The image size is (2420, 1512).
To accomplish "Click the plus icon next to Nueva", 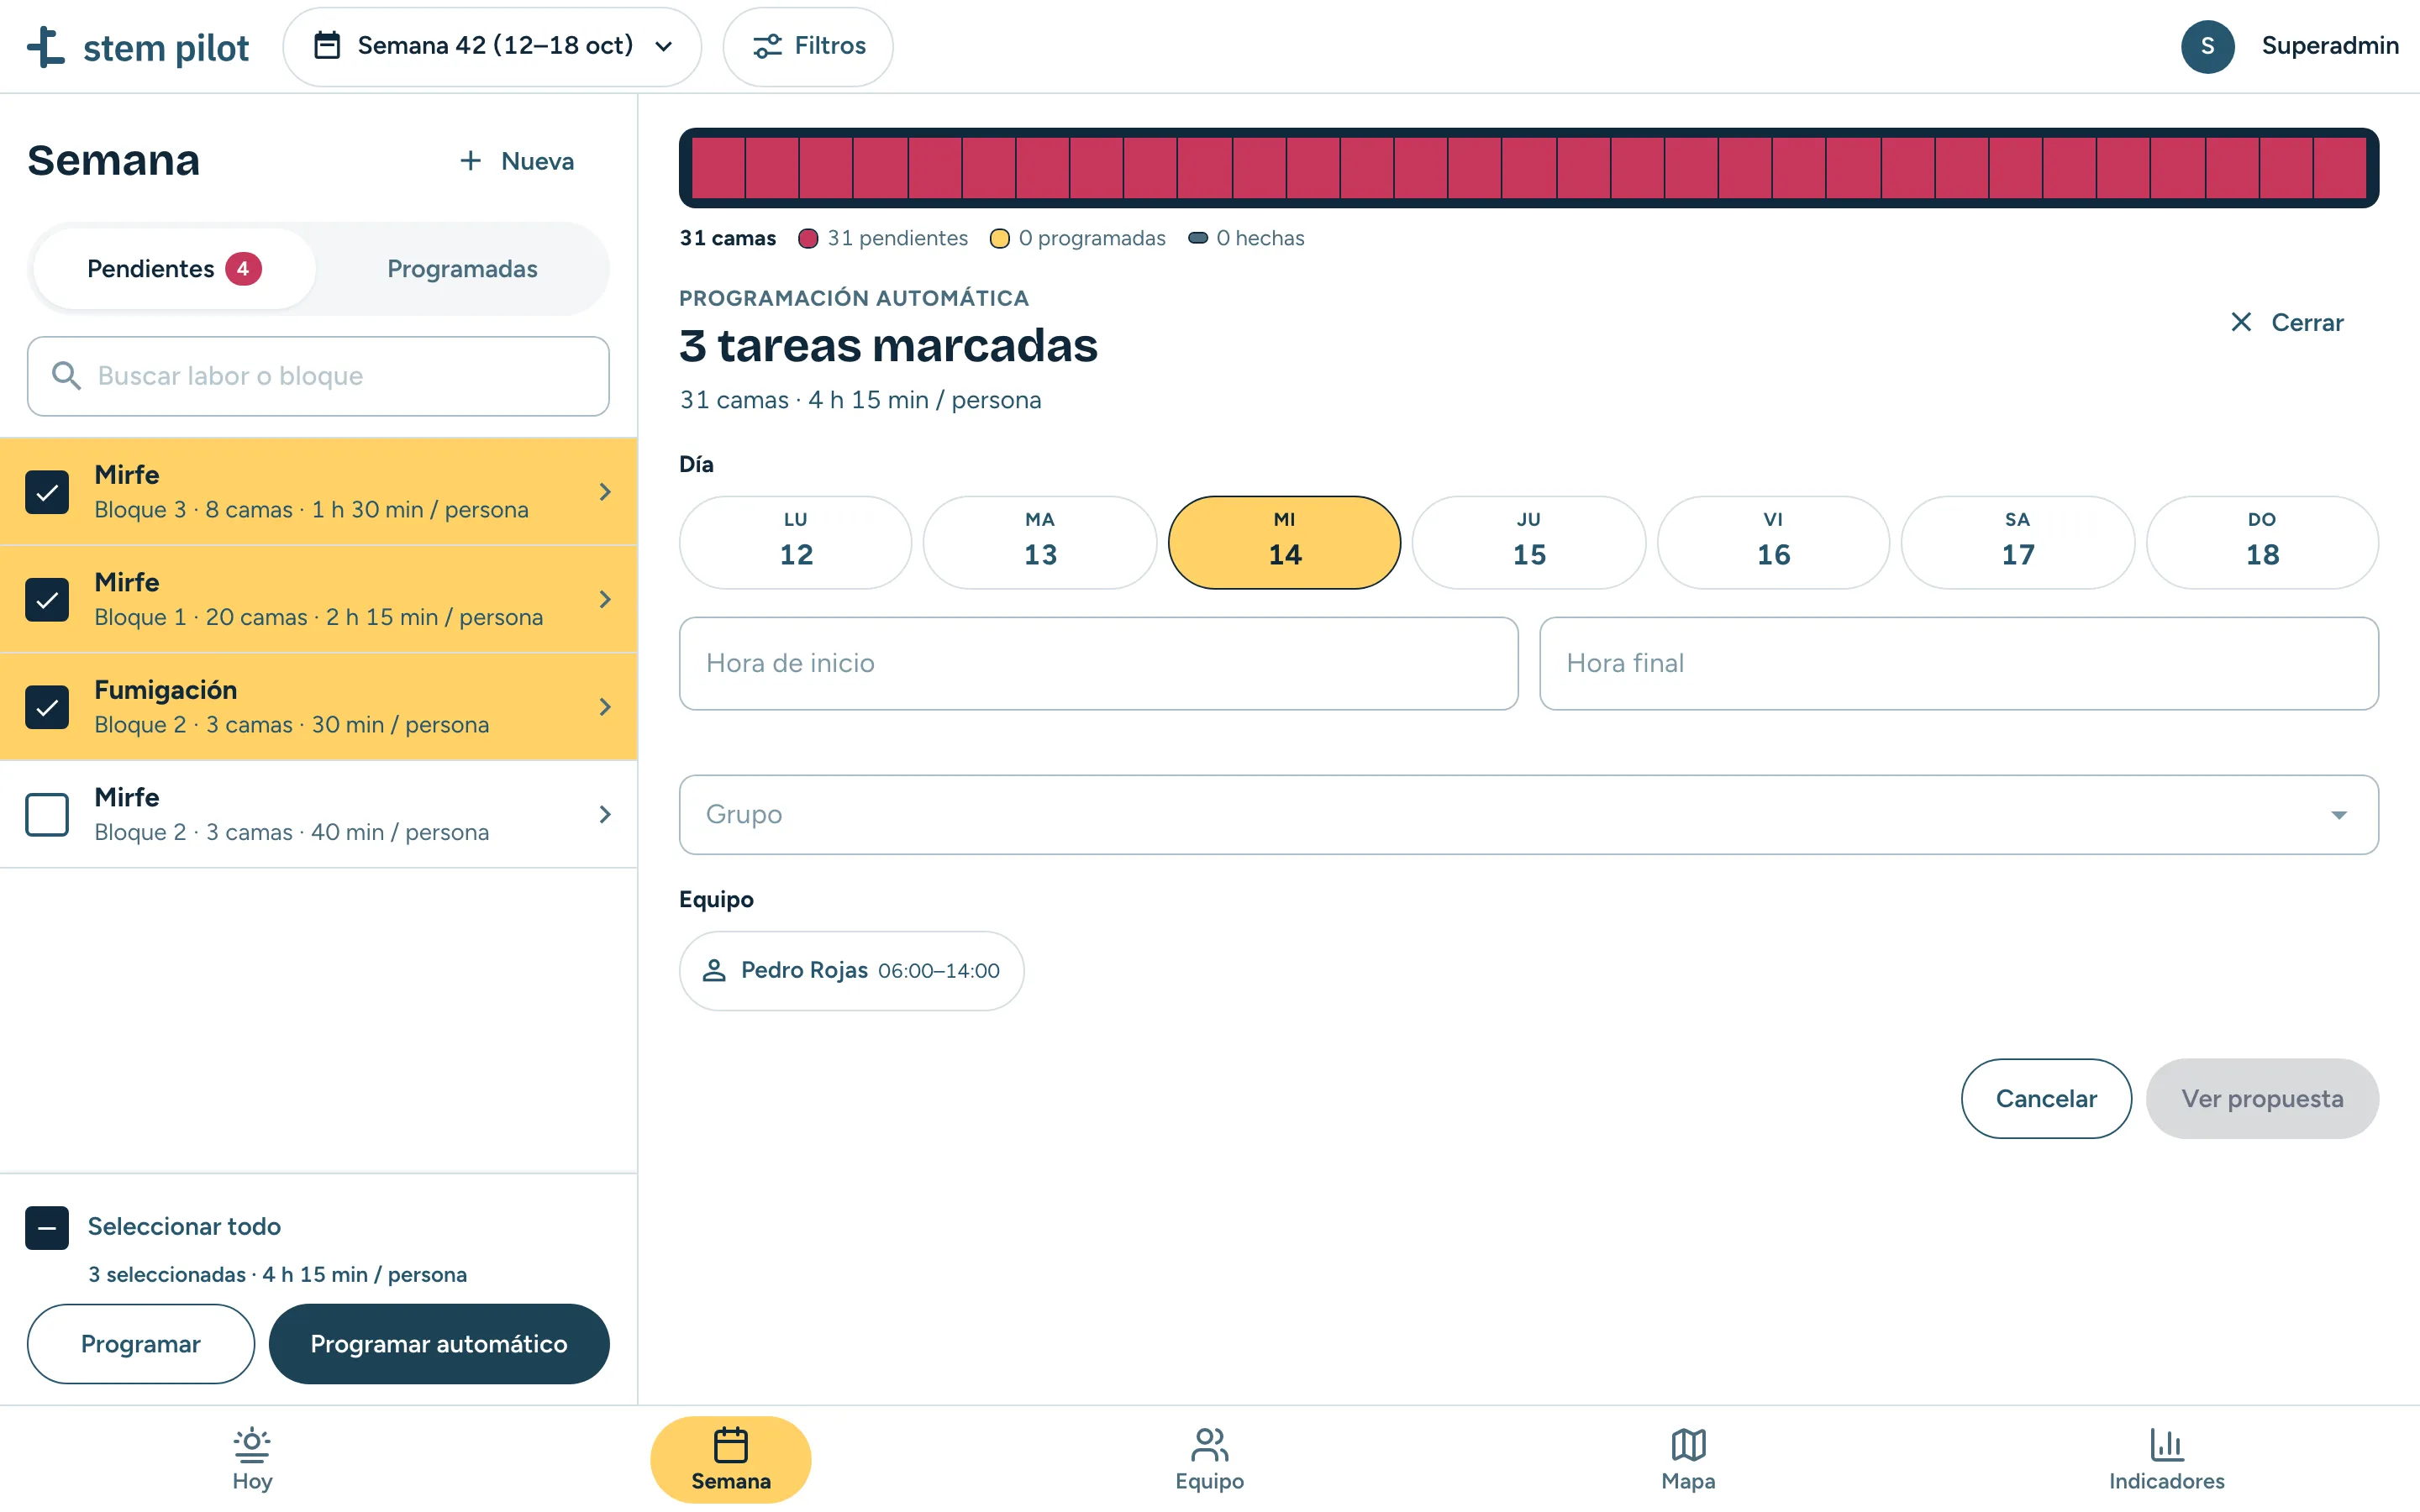I will [470, 161].
